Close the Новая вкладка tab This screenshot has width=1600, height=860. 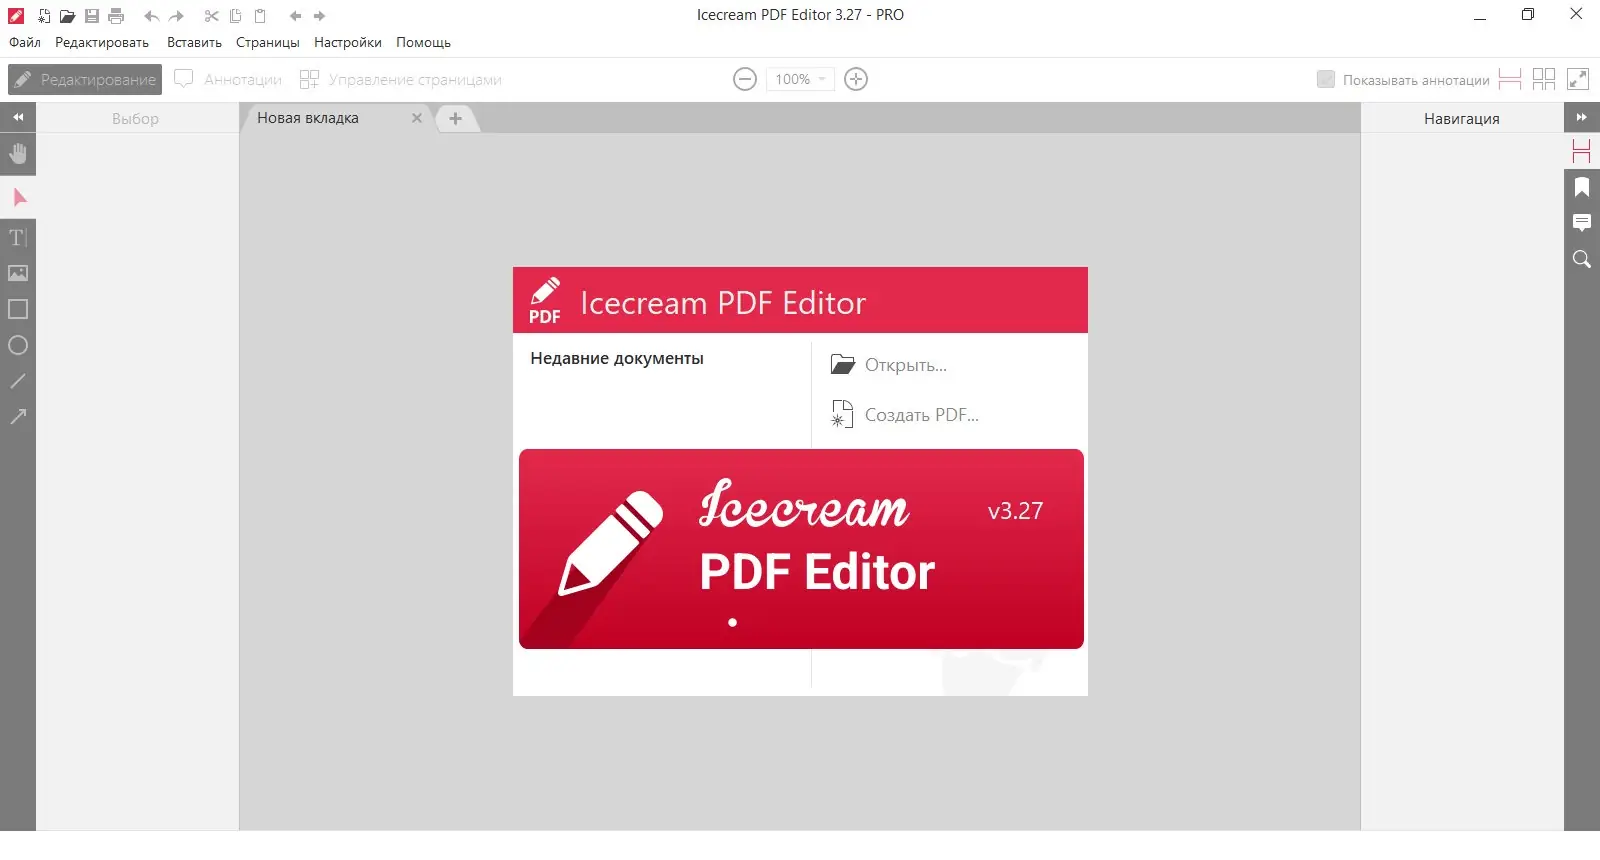point(417,118)
